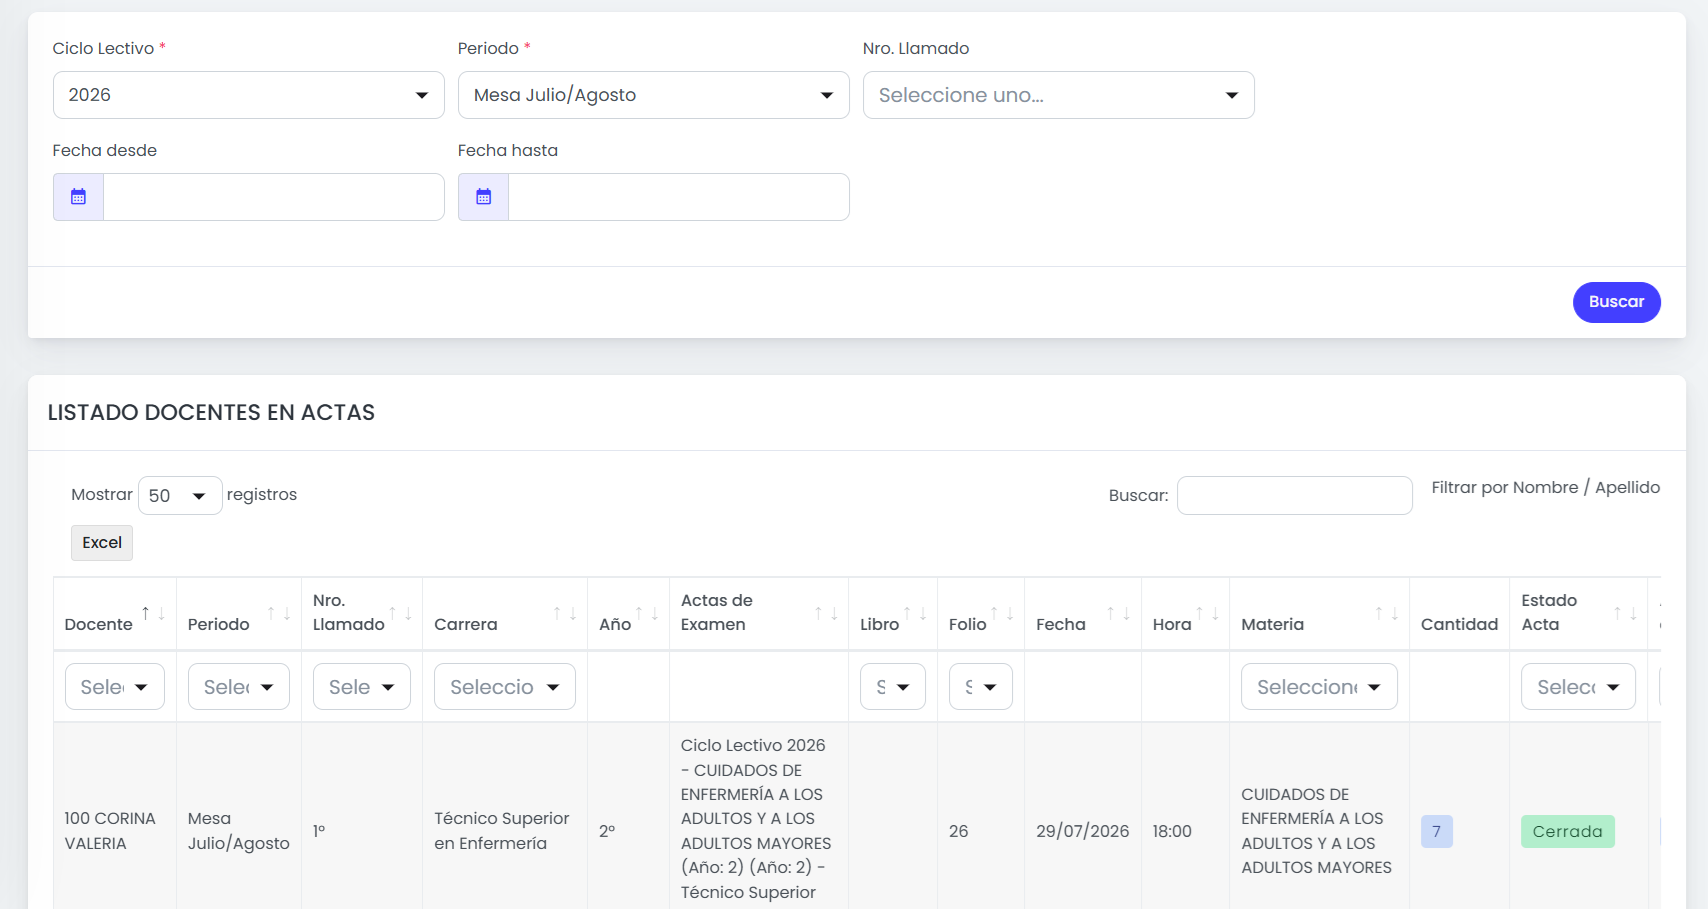Open the Carrera column filter dropdown
Screen dimensions: 1708x909
point(505,687)
